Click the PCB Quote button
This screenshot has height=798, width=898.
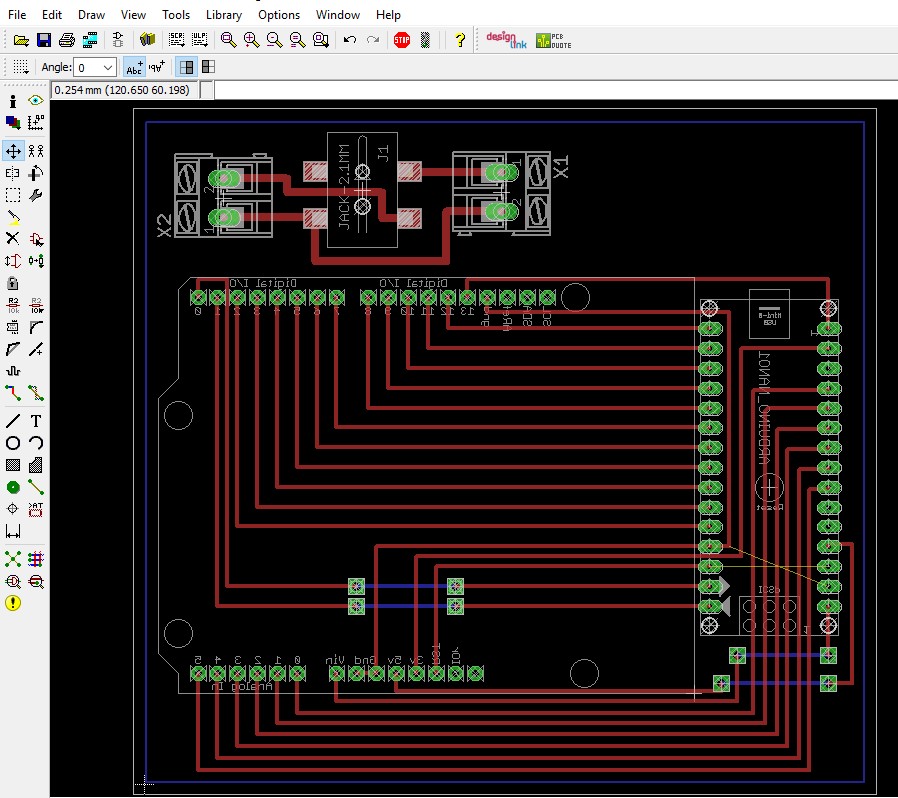[x=553, y=40]
